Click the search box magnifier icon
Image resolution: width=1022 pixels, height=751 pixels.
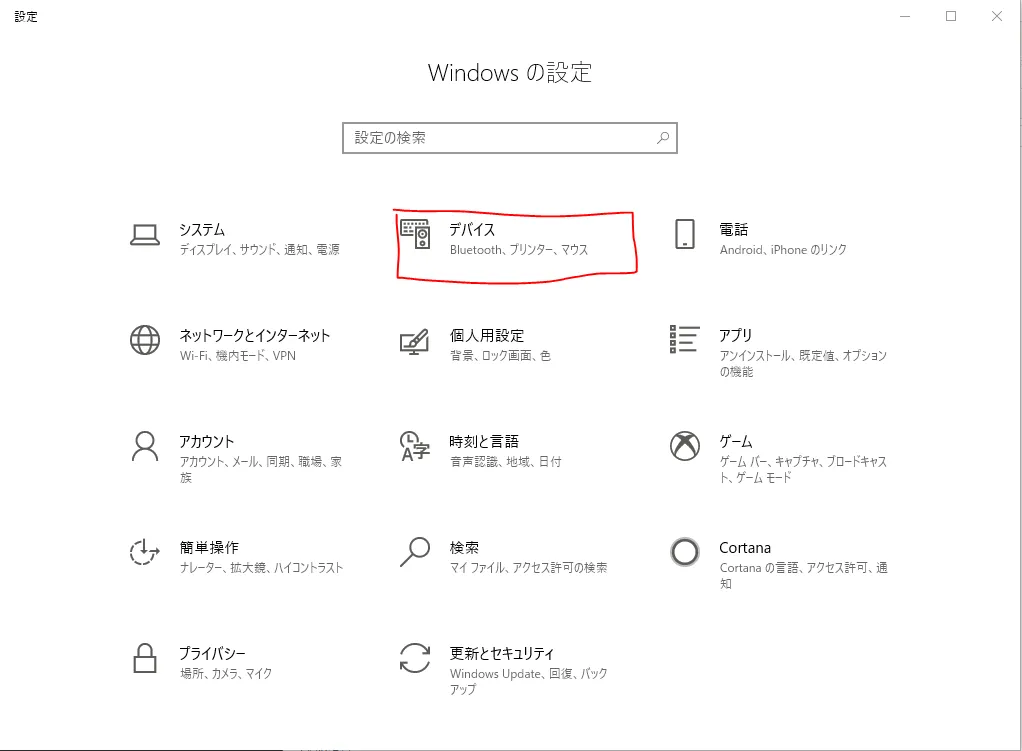[663, 138]
